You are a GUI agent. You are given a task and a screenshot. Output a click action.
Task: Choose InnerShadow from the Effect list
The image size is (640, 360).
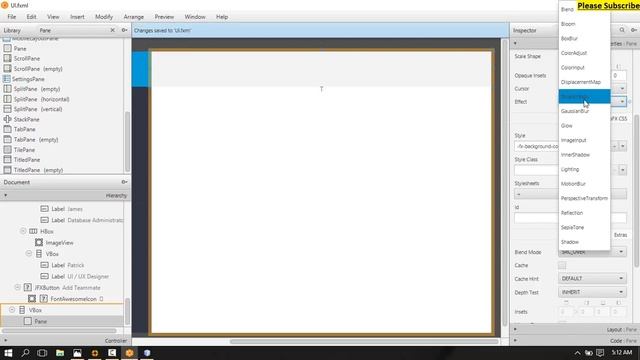(x=584, y=155)
